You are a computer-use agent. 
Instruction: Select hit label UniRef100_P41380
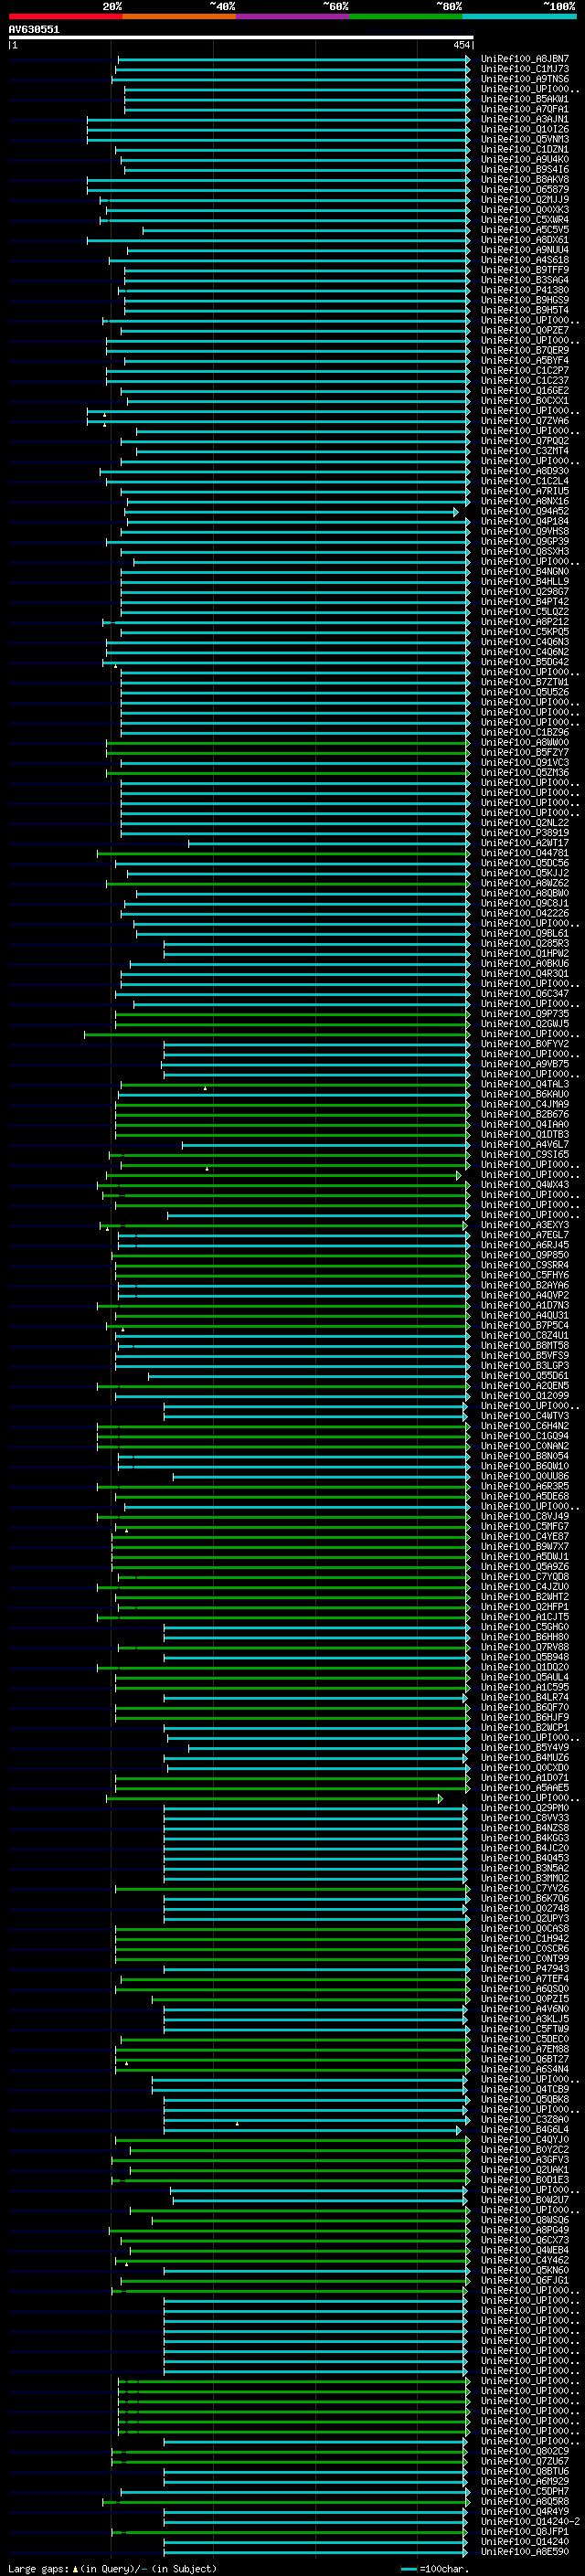(525, 290)
